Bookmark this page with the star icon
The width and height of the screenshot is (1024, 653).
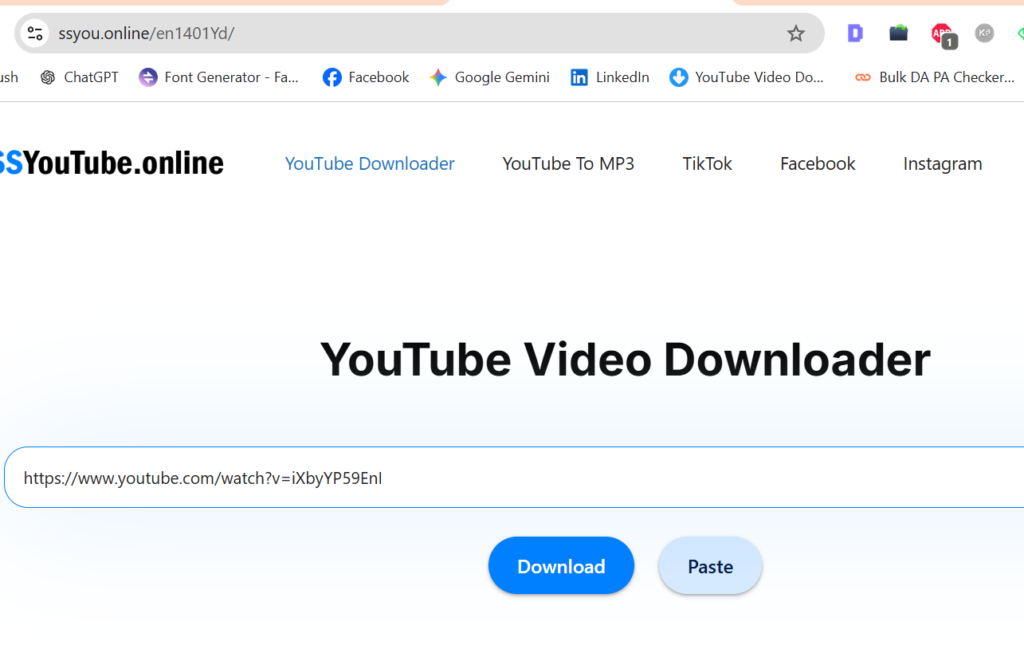(795, 33)
